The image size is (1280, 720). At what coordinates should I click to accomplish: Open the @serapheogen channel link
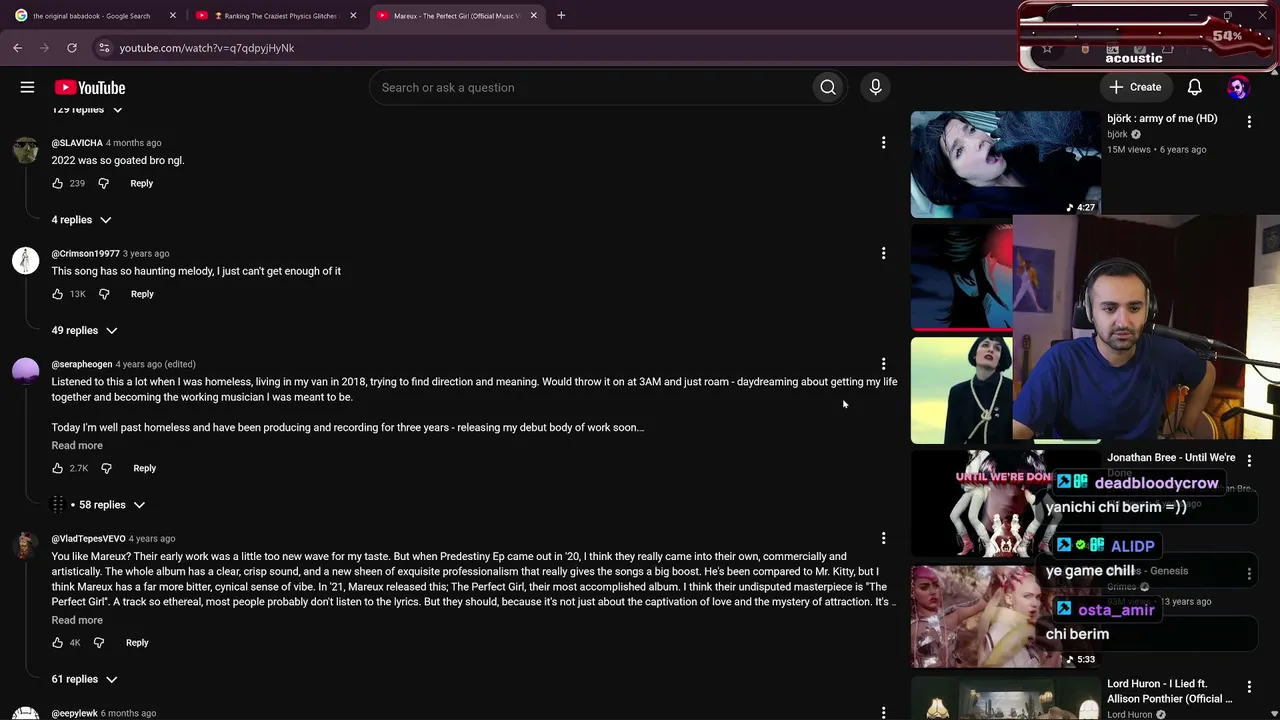click(82, 365)
